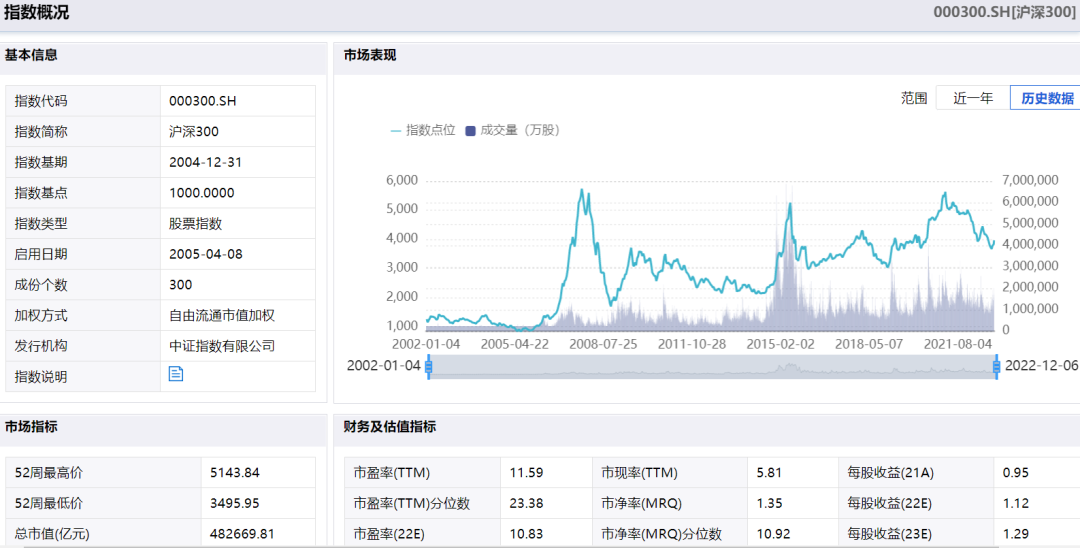Open the 指数说明 document icon
The height and width of the screenshot is (548, 1080).
[176, 374]
